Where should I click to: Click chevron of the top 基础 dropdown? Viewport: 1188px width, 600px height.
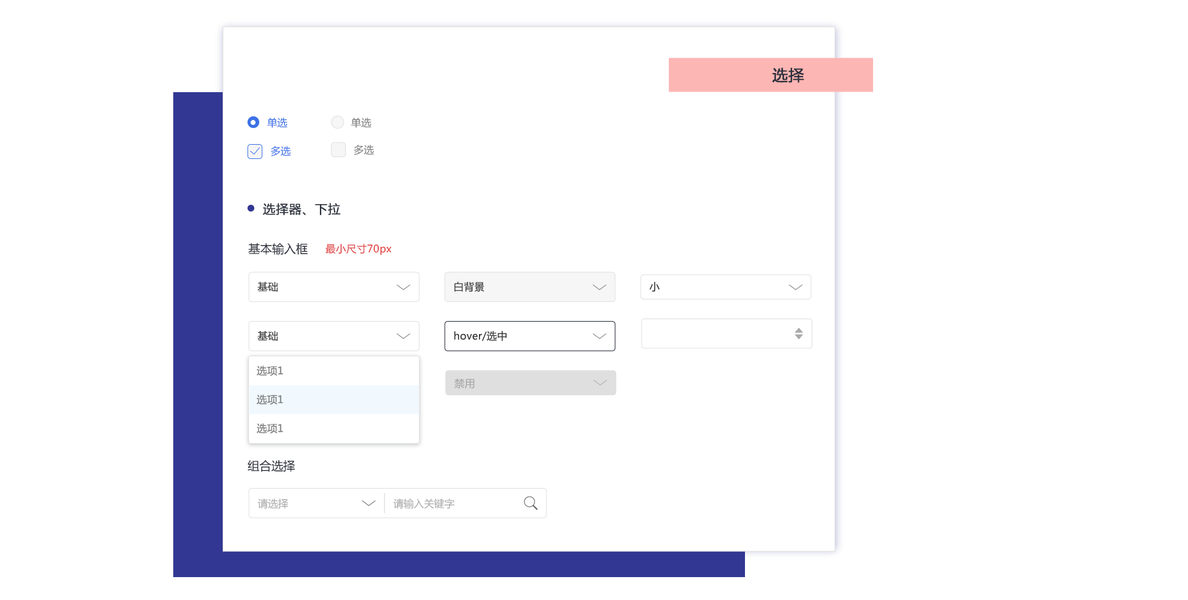click(403, 287)
